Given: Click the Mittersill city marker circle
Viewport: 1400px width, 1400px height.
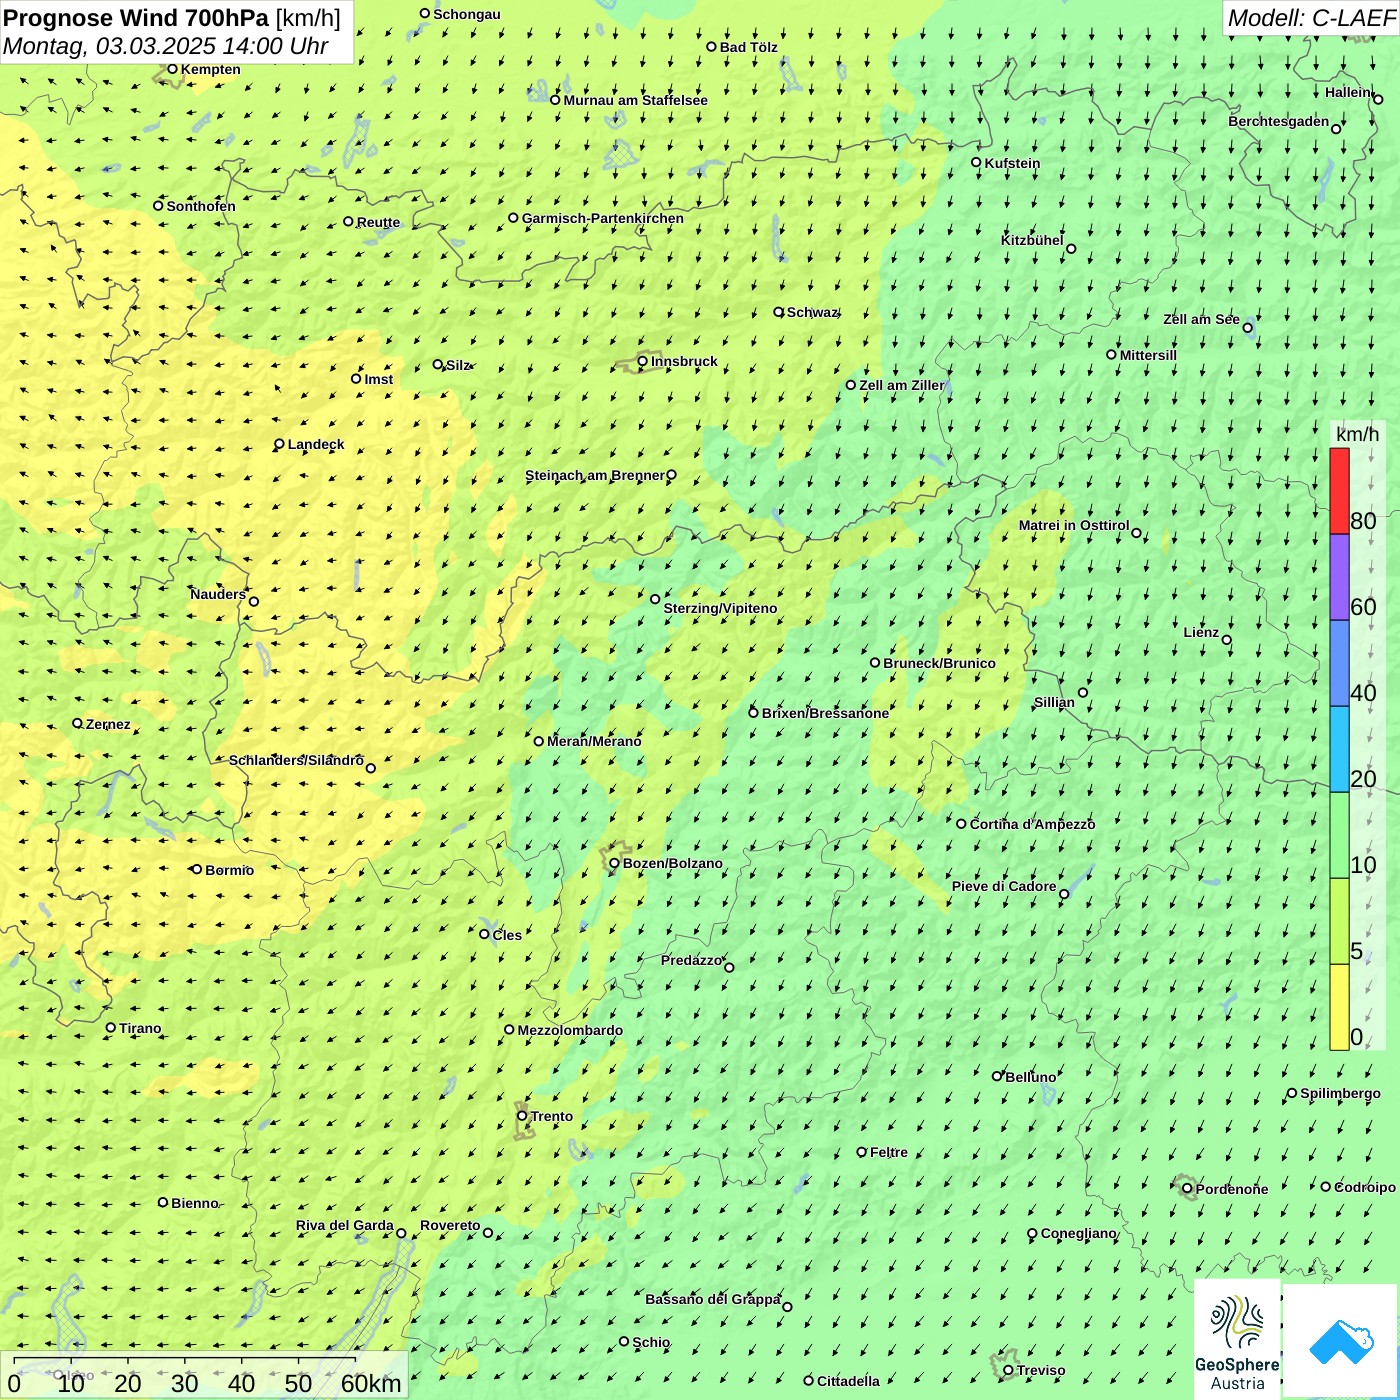Looking at the screenshot, I should tap(1111, 354).
